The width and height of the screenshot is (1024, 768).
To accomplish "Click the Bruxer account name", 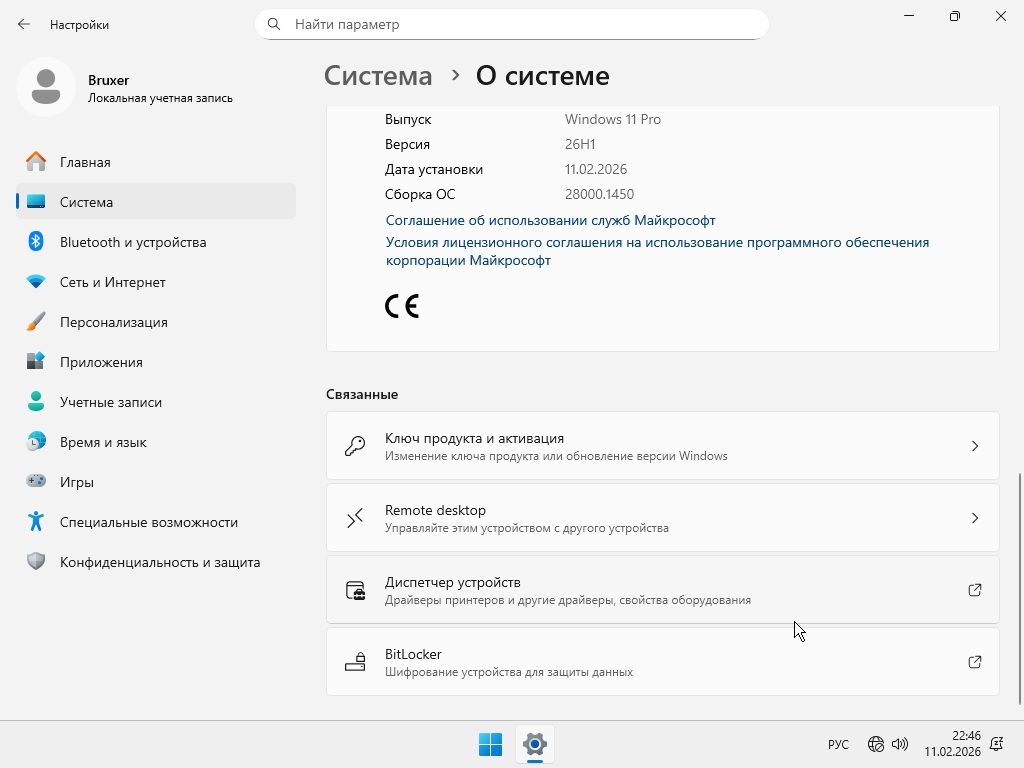I will [x=108, y=80].
